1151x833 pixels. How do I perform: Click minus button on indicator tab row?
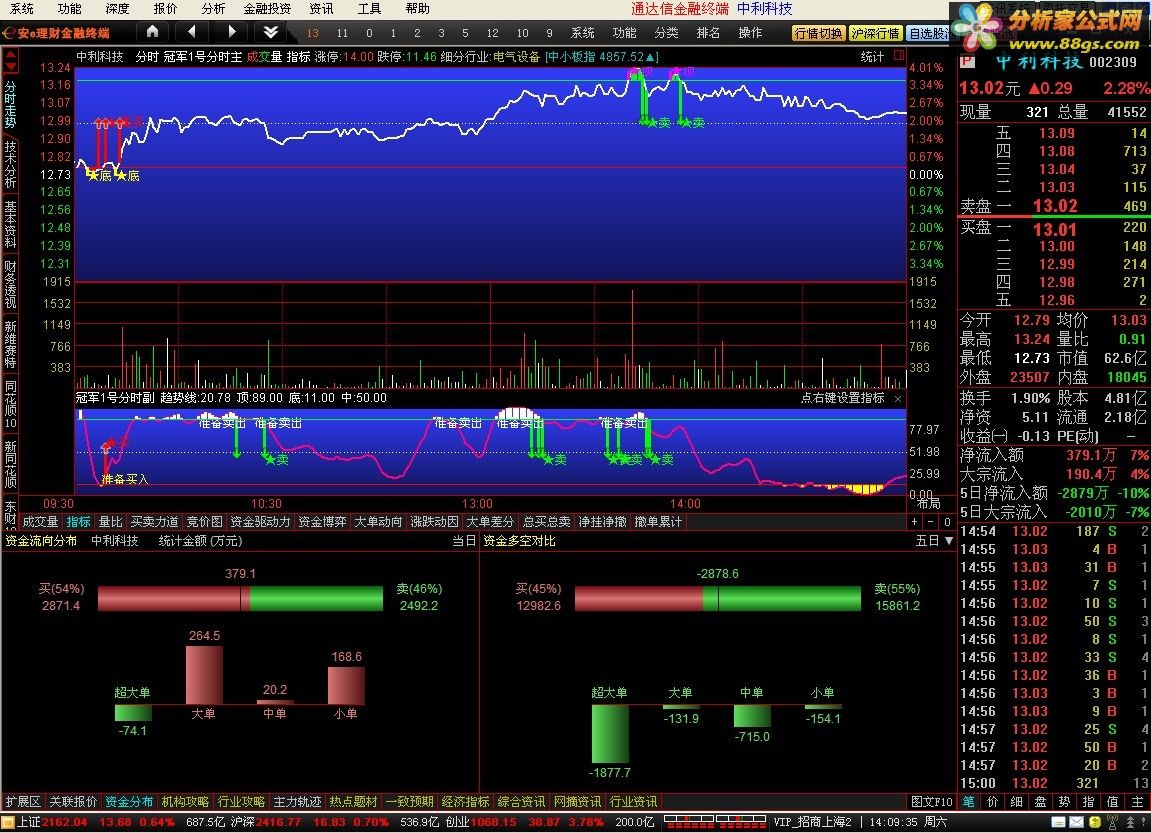click(x=931, y=522)
